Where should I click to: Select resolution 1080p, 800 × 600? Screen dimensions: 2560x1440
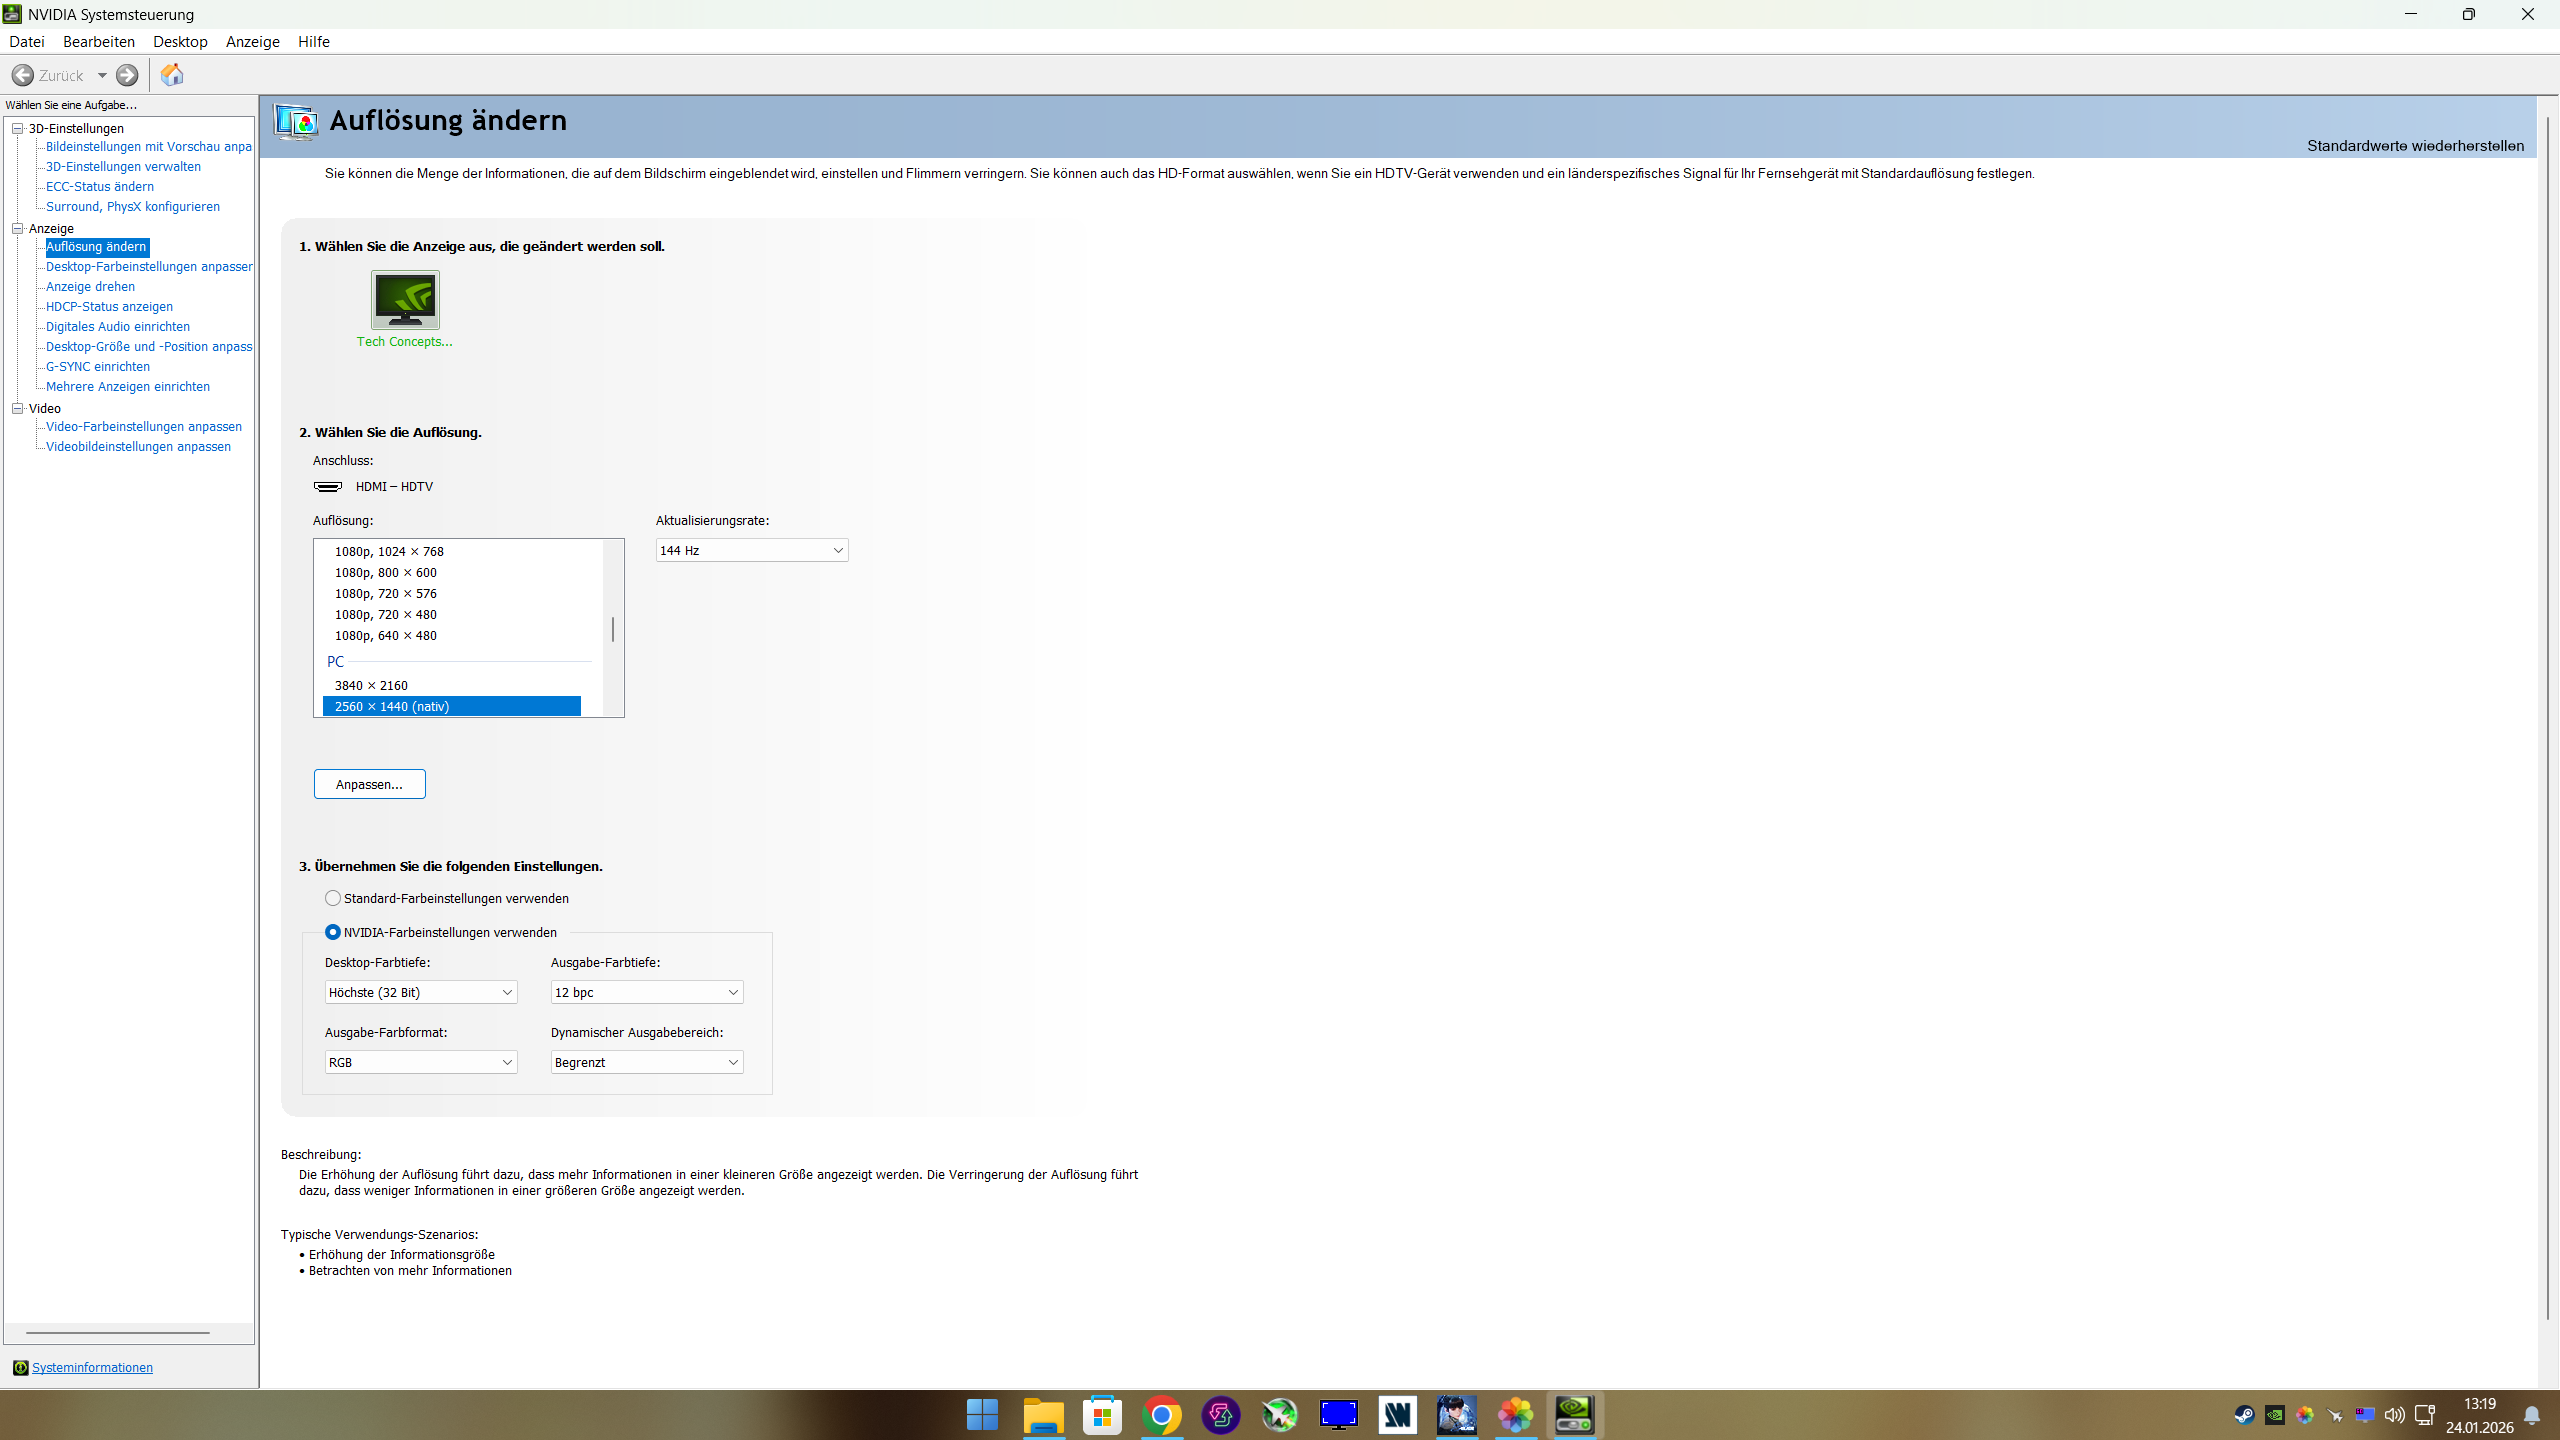[x=386, y=572]
